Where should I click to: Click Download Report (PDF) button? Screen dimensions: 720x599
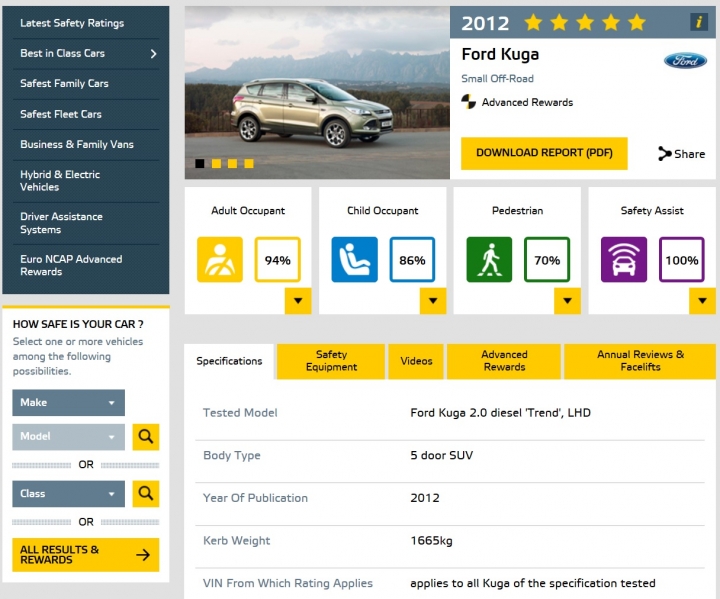[x=544, y=153]
